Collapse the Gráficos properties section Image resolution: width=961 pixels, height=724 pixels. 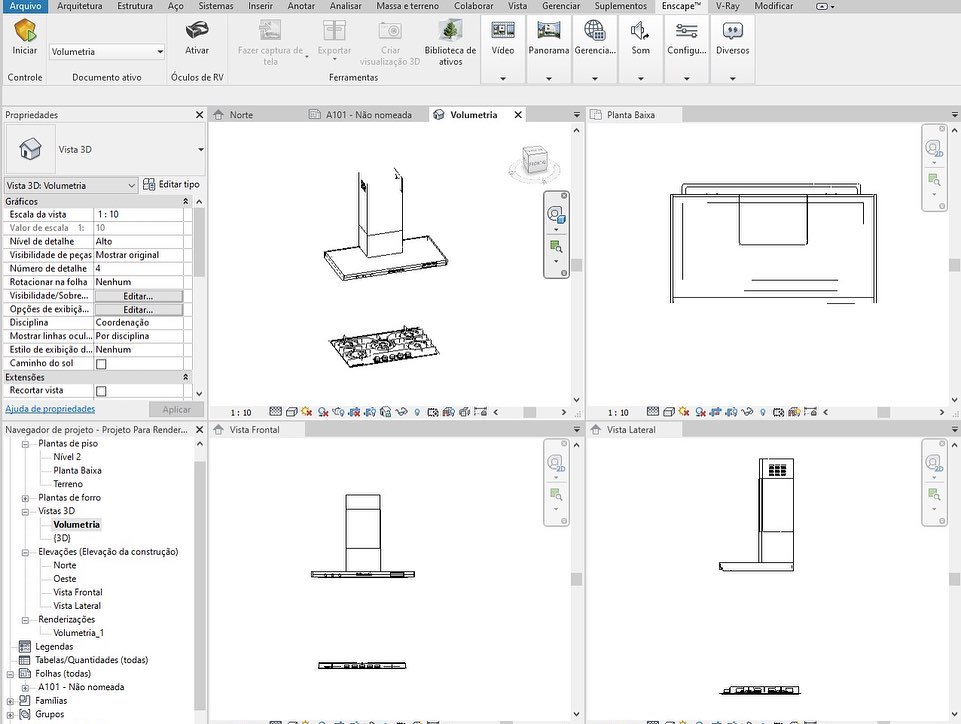click(185, 201)
